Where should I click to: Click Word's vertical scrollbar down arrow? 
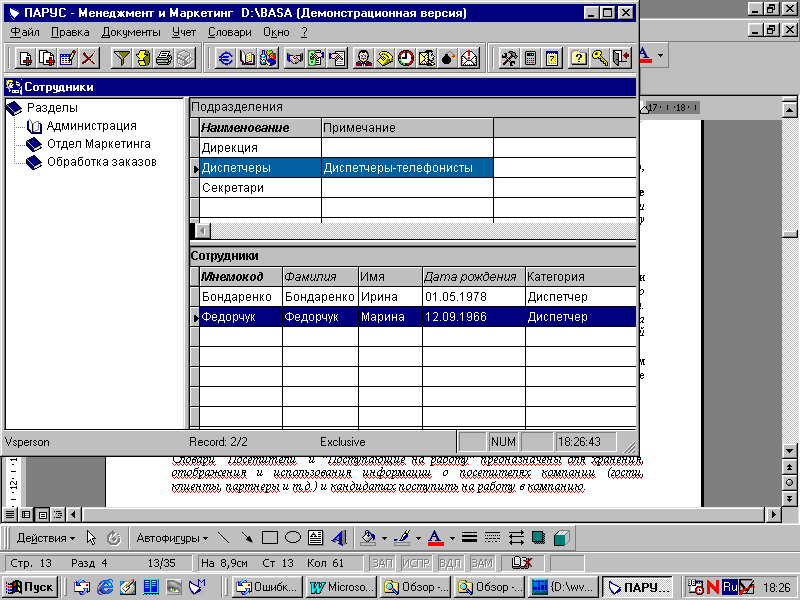789,451
